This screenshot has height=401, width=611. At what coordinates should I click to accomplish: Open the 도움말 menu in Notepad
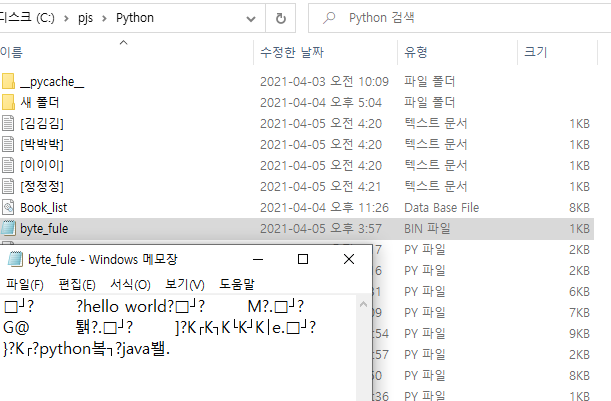(x=237, y=284)
